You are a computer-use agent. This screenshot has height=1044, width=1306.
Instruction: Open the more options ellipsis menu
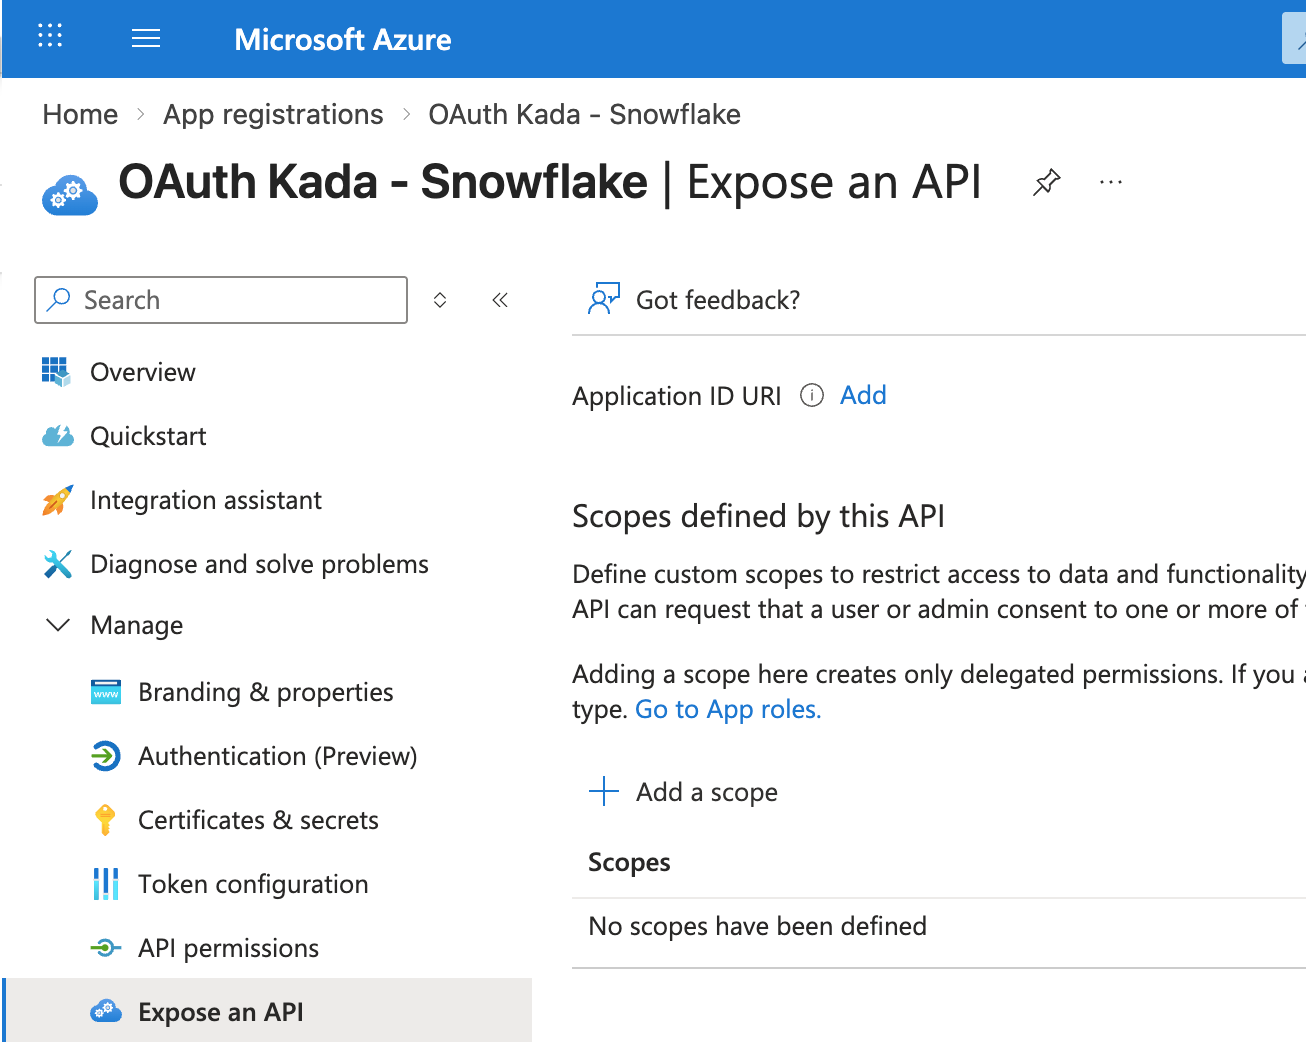(x=1110, y=183)
